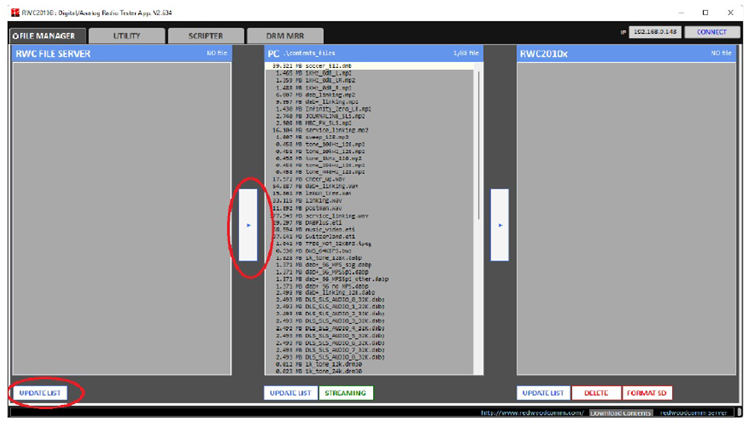Select the sweep_128.mp3 file
Screen dimensions: 750x426
click(x=369, y=137)
